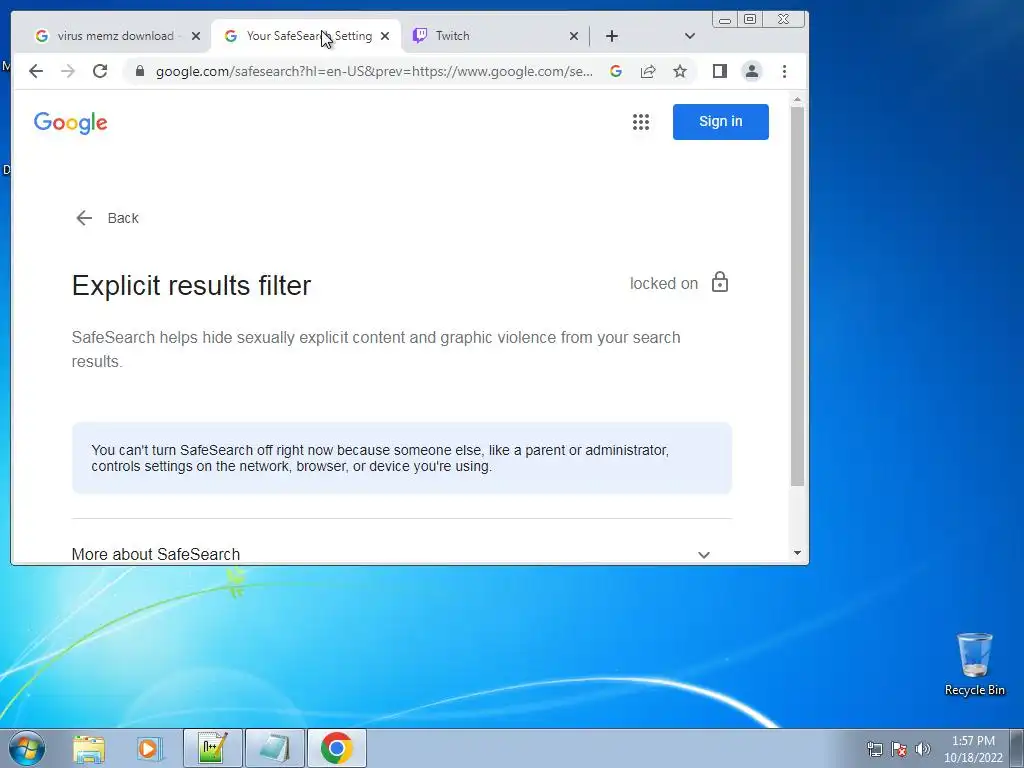Open Action Center flag icon
The image size is (1024, 768).
899,749
